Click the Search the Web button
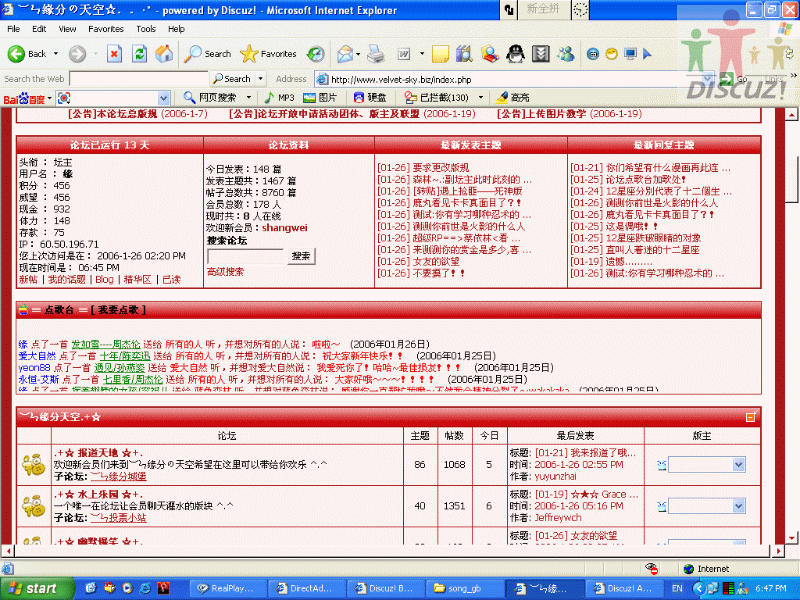This screenshot has width=800, height=600. (x=232, y=79)
